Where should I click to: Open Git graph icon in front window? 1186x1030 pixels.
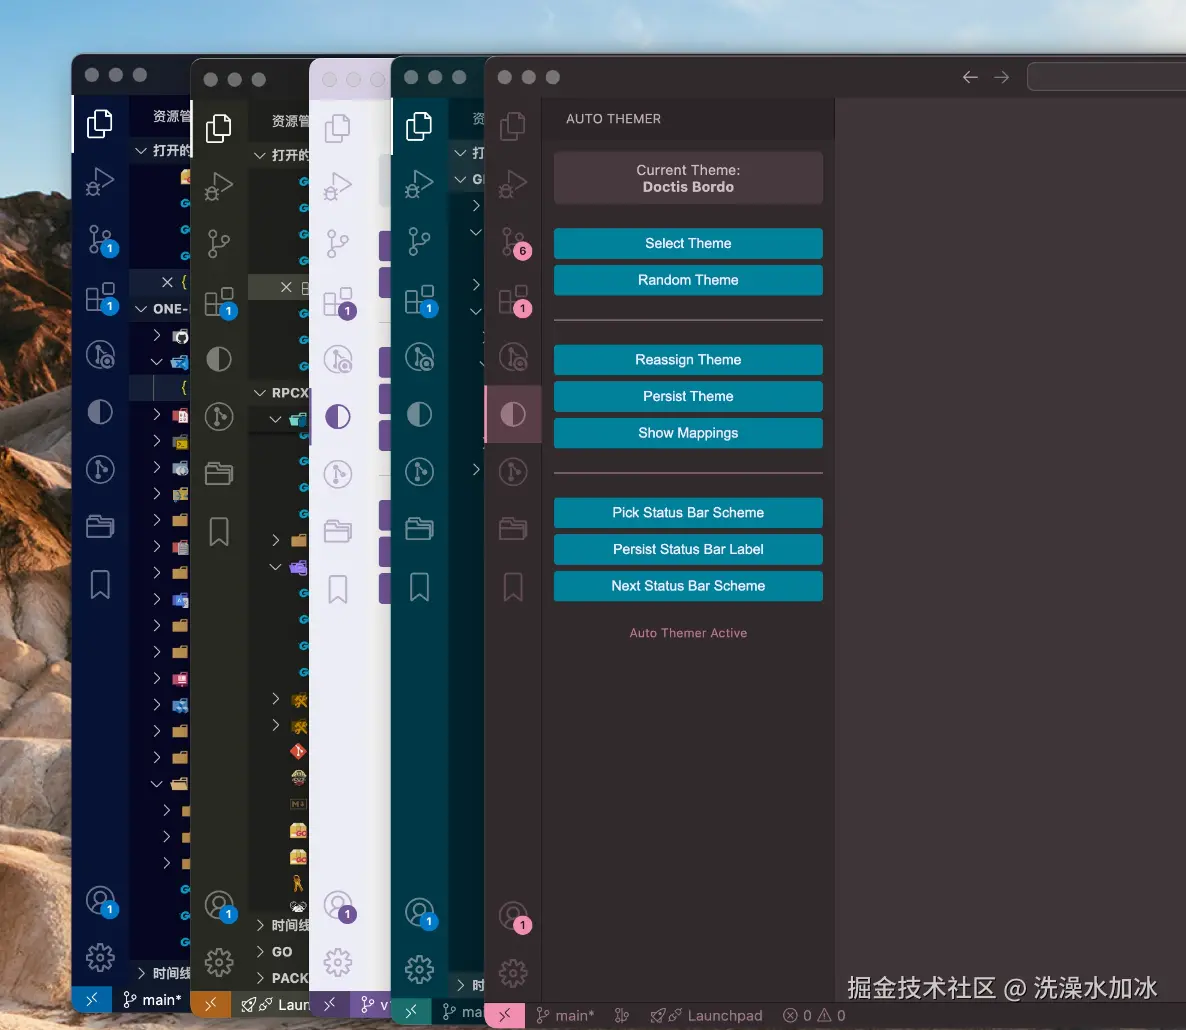[513, 472]
